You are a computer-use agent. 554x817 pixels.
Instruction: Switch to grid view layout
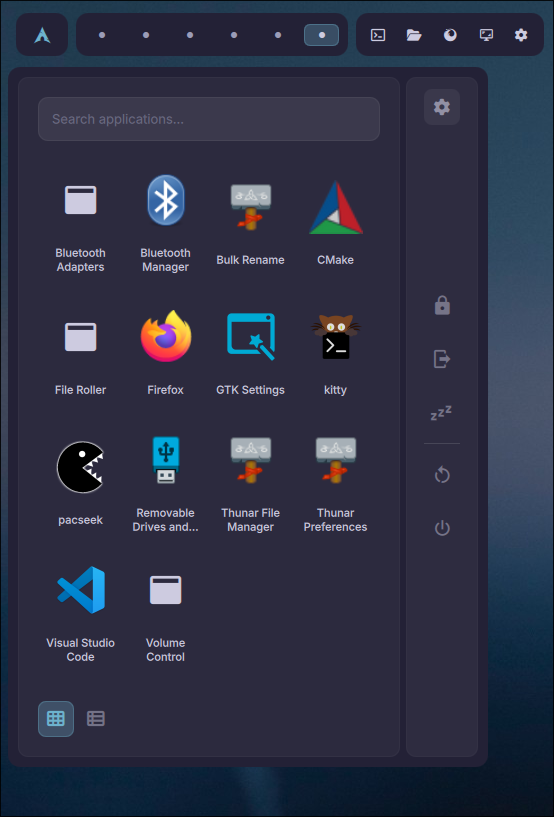pyautogui.click(x=56, y=719)
